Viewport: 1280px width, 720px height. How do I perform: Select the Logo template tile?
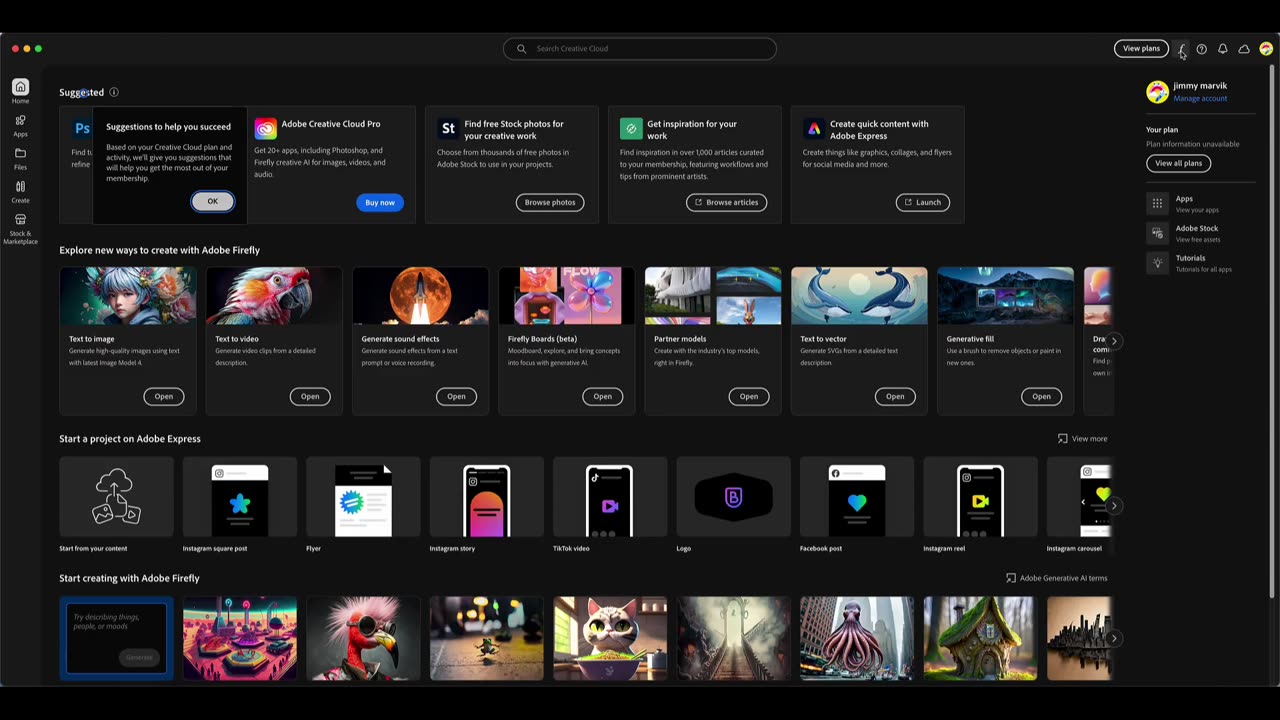(x=733, y=505)
